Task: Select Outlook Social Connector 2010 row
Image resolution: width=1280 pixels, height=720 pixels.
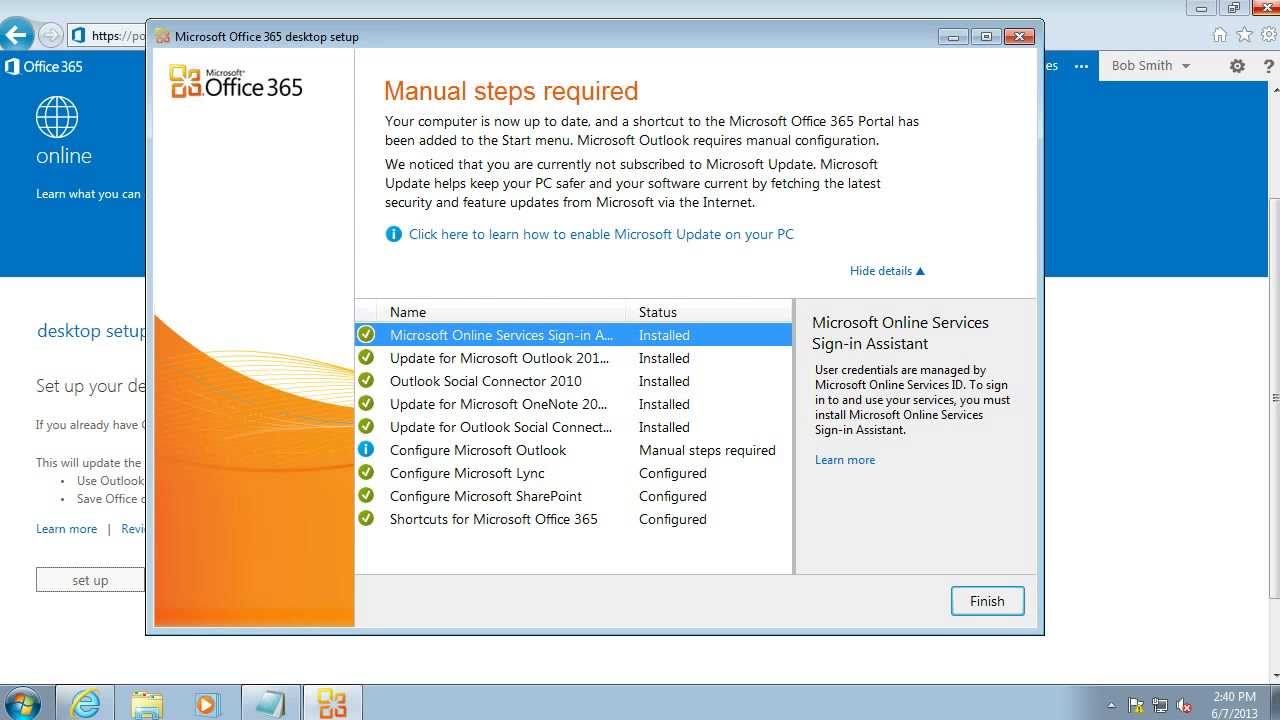Action: (x=573, y=381)
